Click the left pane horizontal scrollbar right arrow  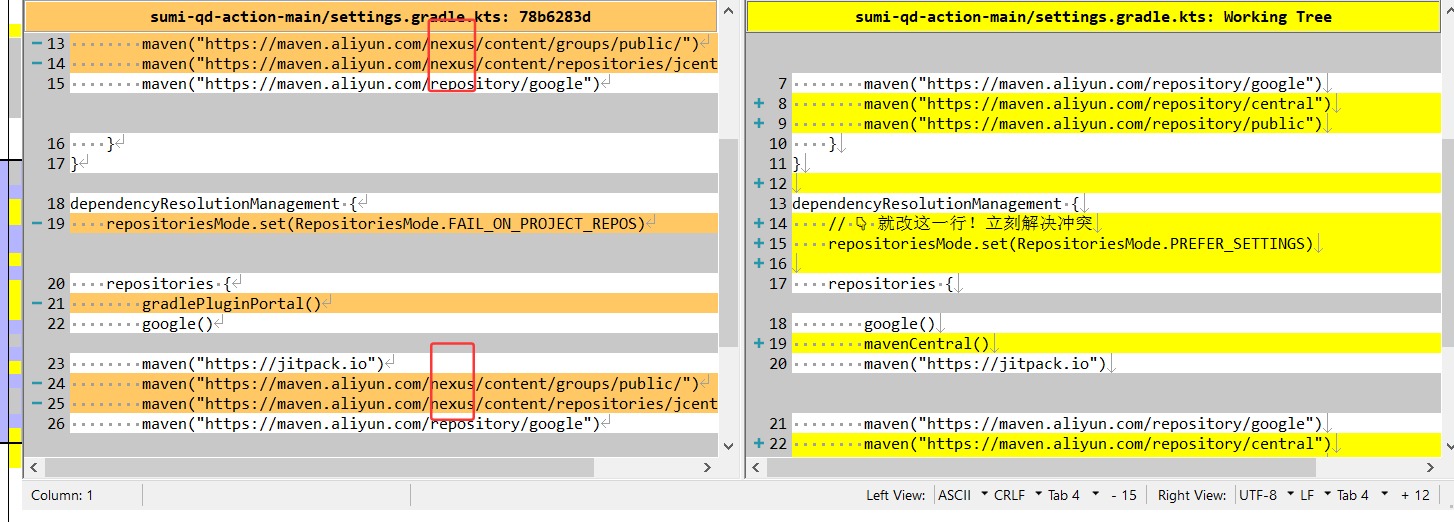pos(709,467)
